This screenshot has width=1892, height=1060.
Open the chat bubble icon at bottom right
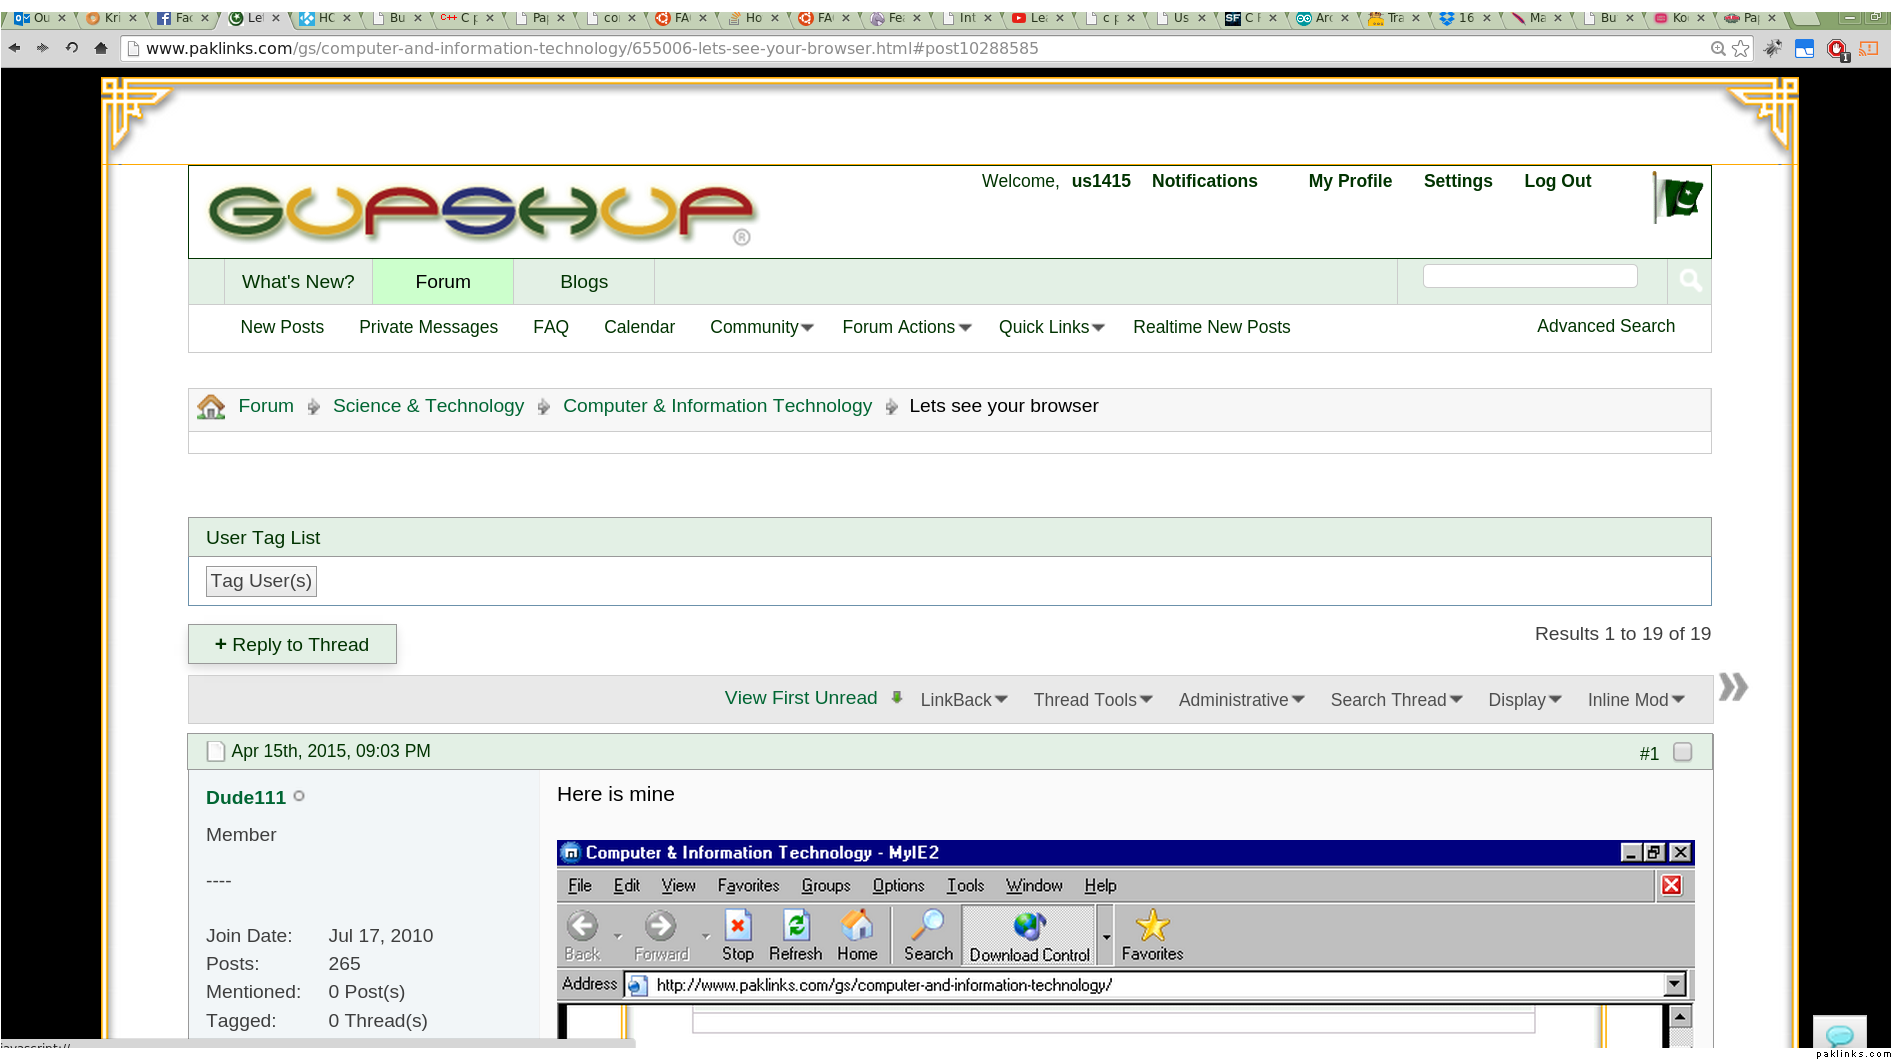[1839, 1035]
